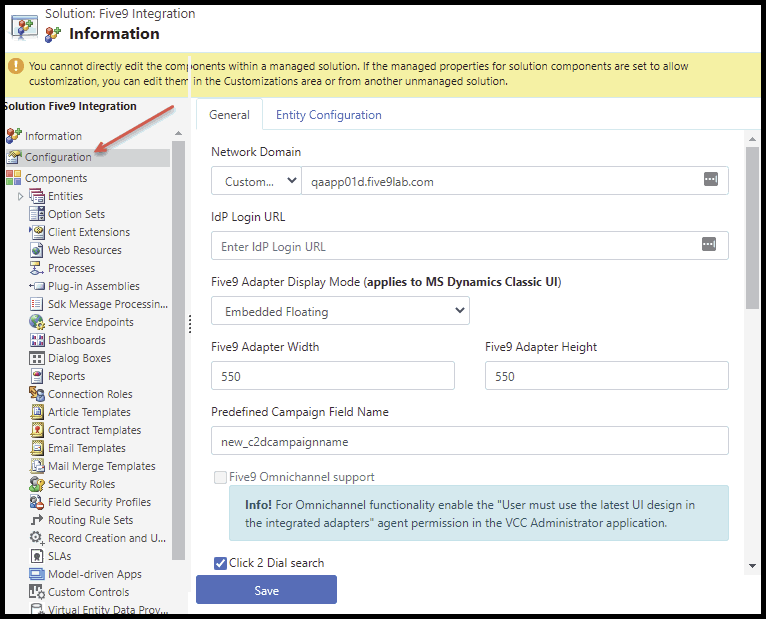Open Option Sets in the component list

pyautogui.click(x=76, y=214)
